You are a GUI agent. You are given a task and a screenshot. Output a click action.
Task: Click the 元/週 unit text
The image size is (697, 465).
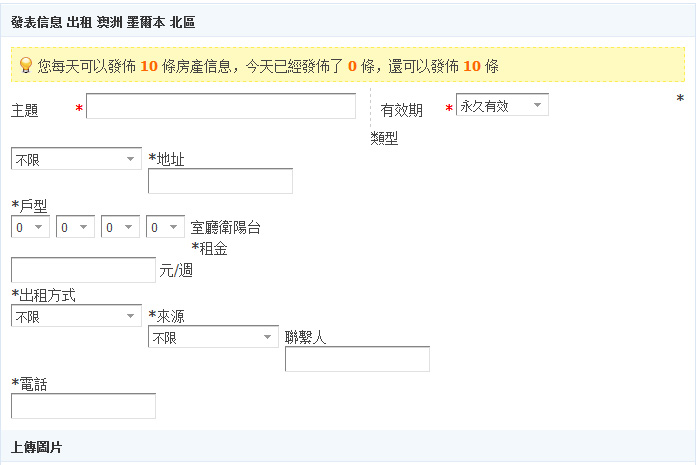pos(176,271)
